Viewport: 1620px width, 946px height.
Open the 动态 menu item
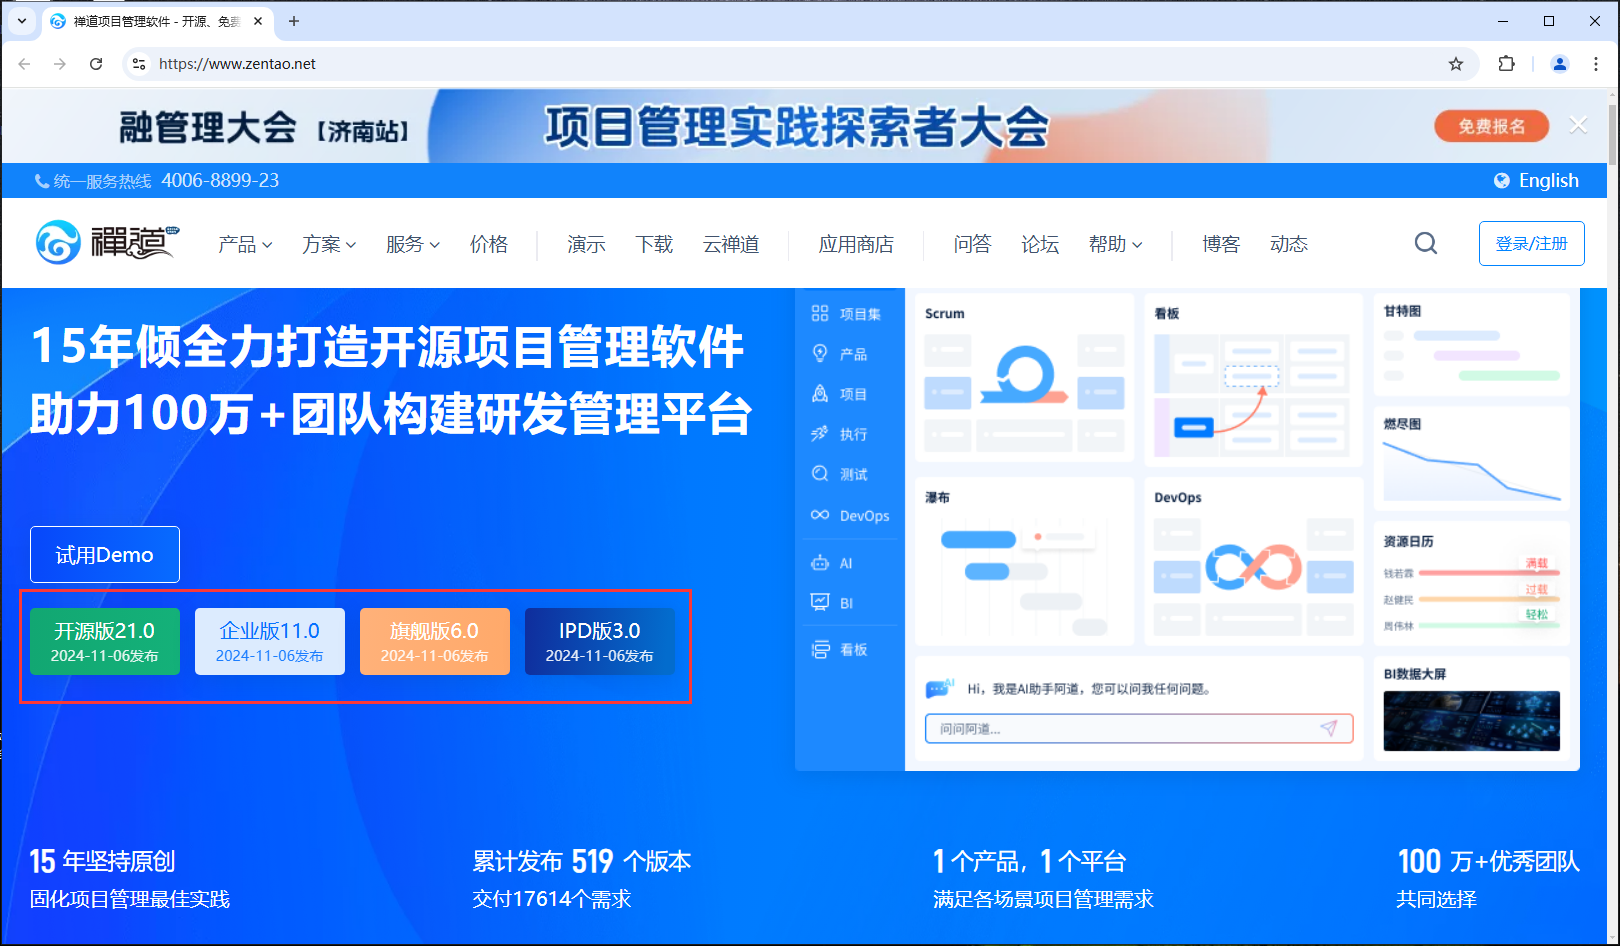(x=1289, y=244)
